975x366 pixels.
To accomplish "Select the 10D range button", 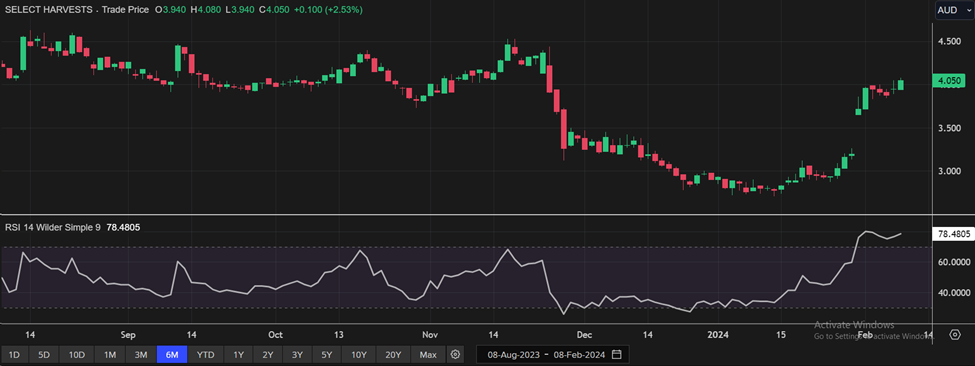I will (76, 355).
